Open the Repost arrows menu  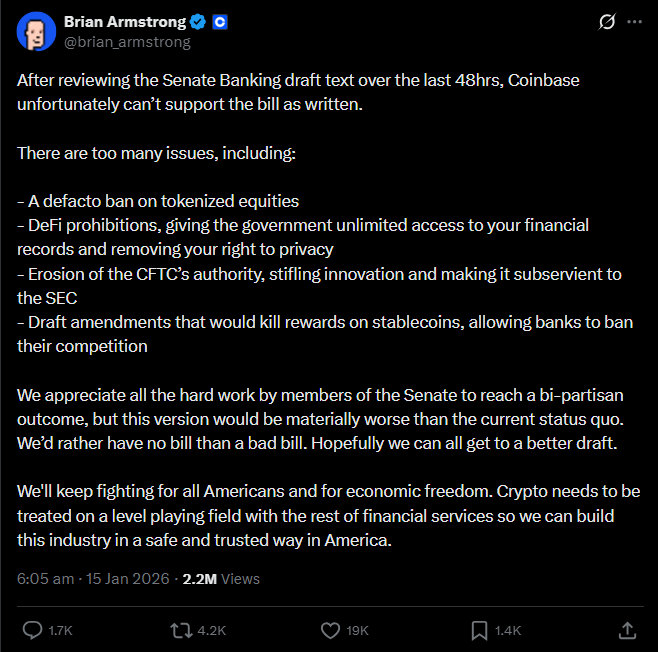[x=181, y=630]
